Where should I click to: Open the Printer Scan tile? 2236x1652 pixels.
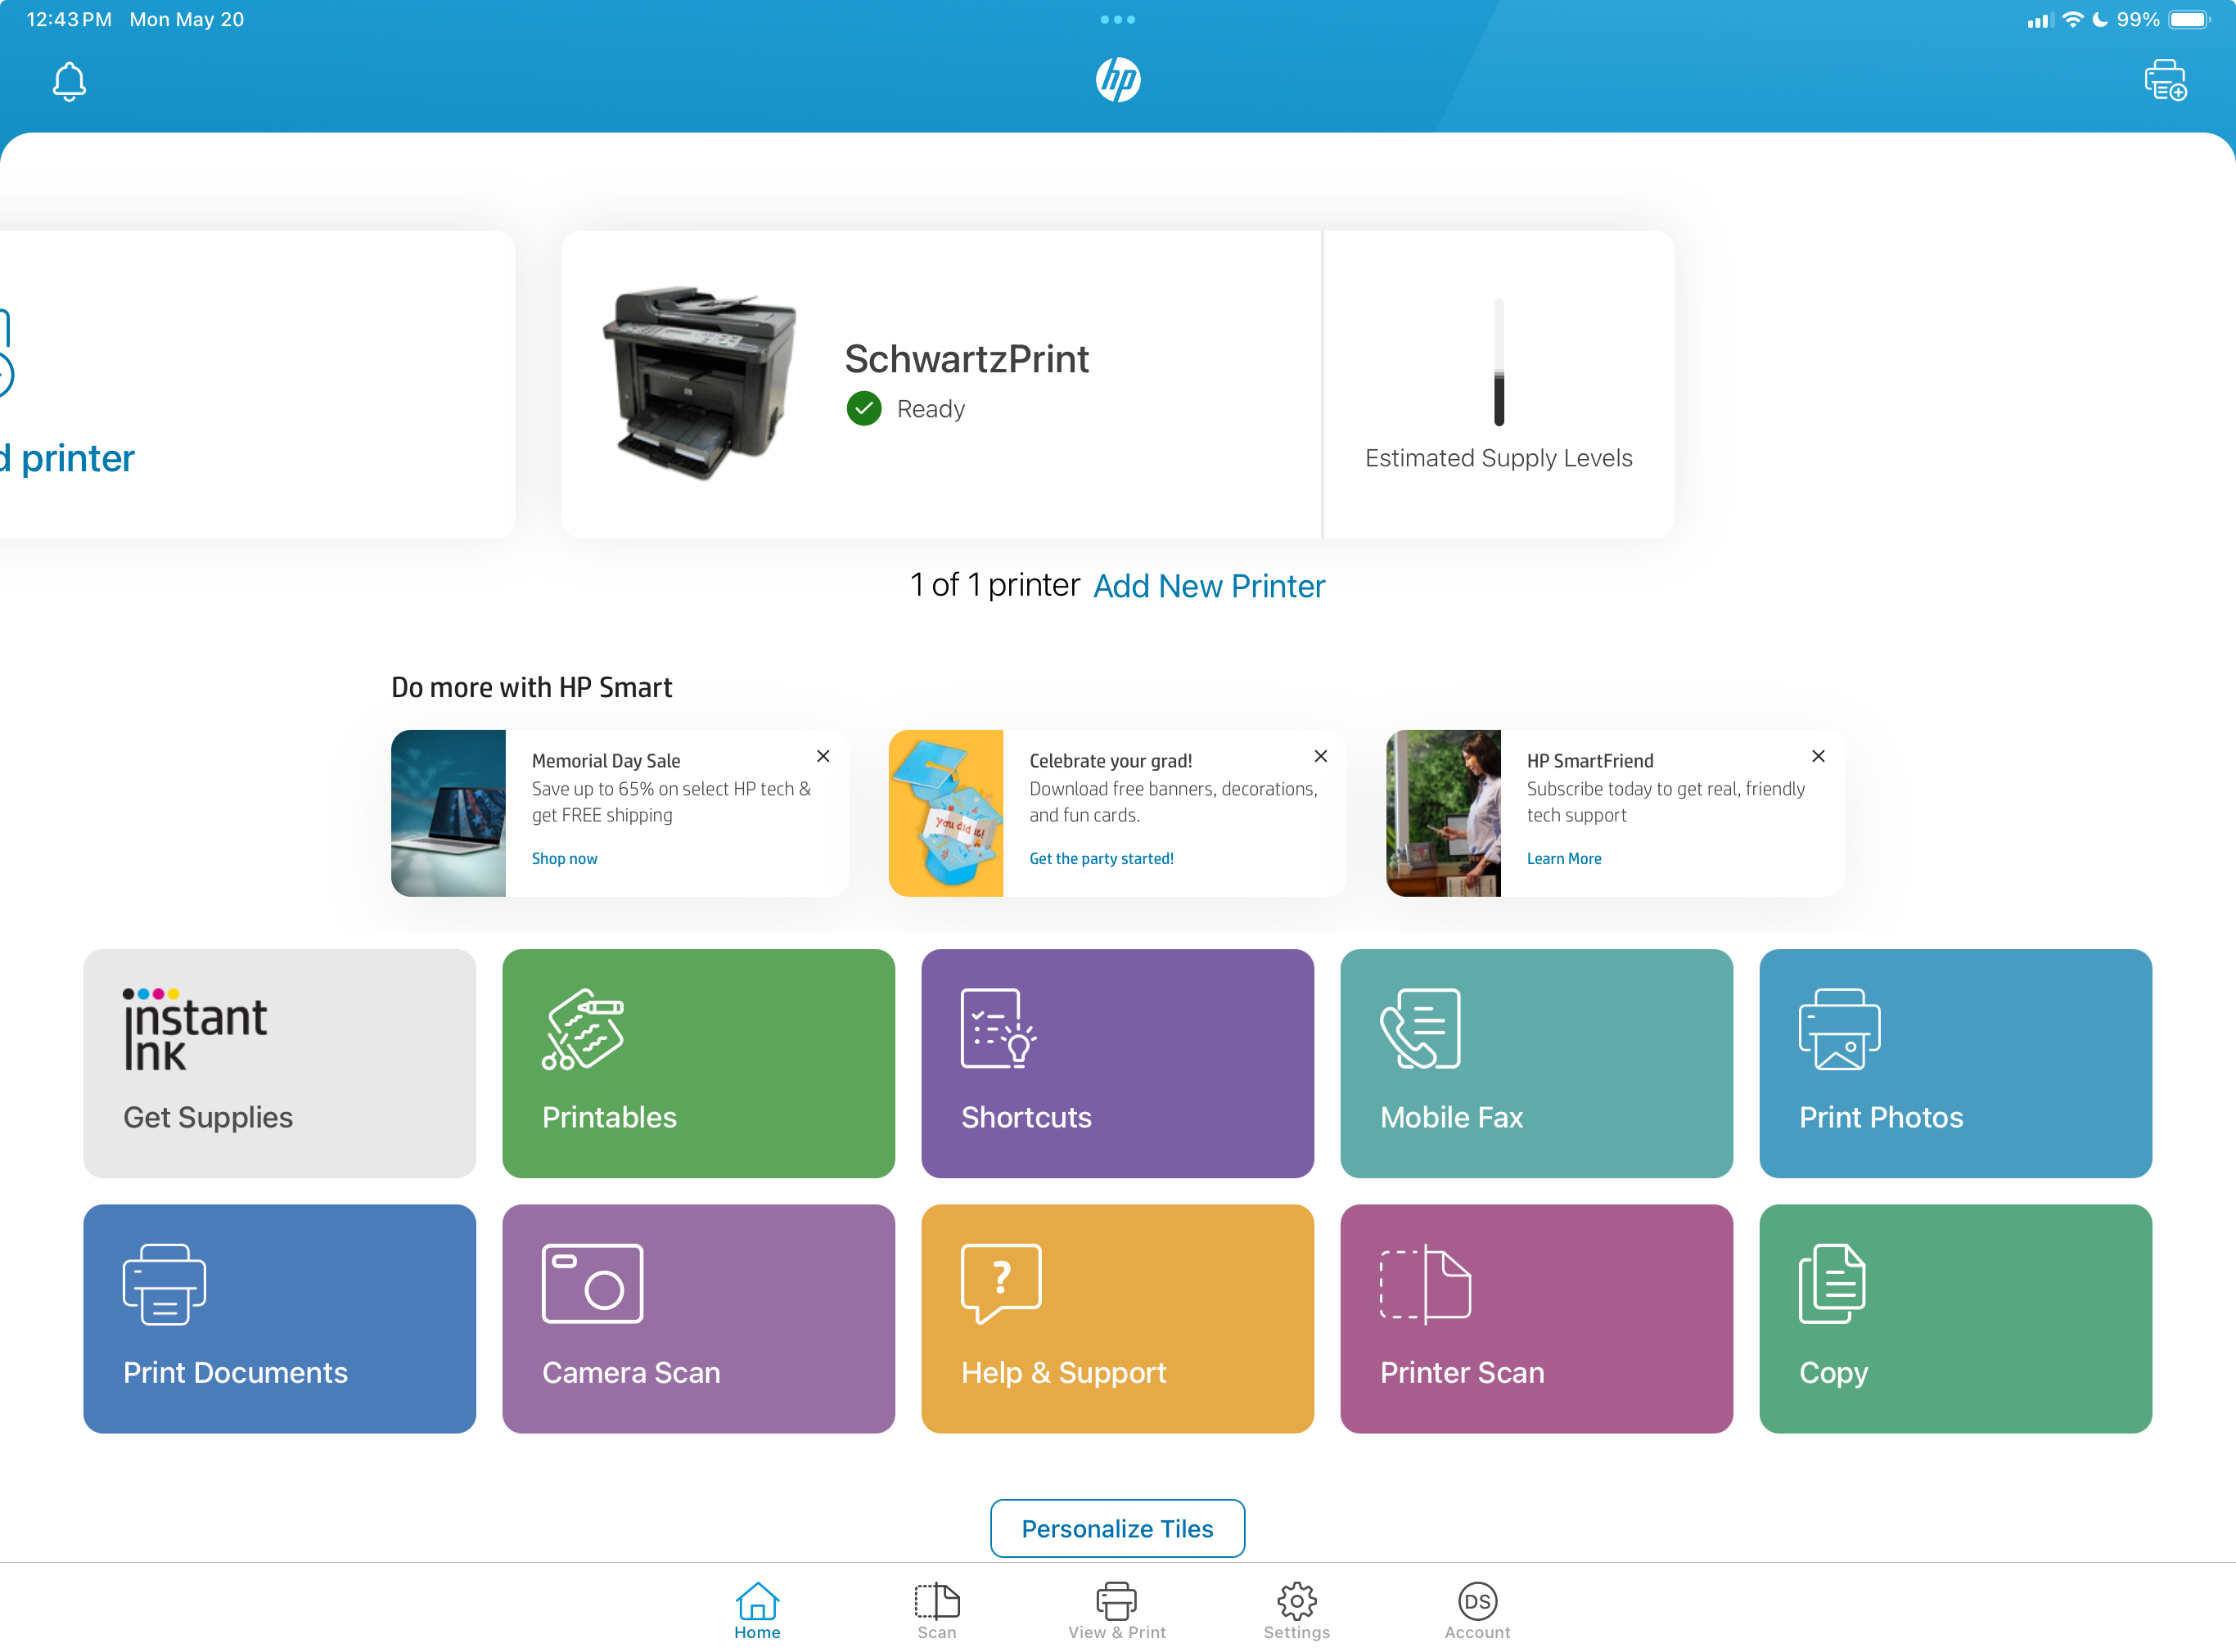[x=1535, y=1317]
